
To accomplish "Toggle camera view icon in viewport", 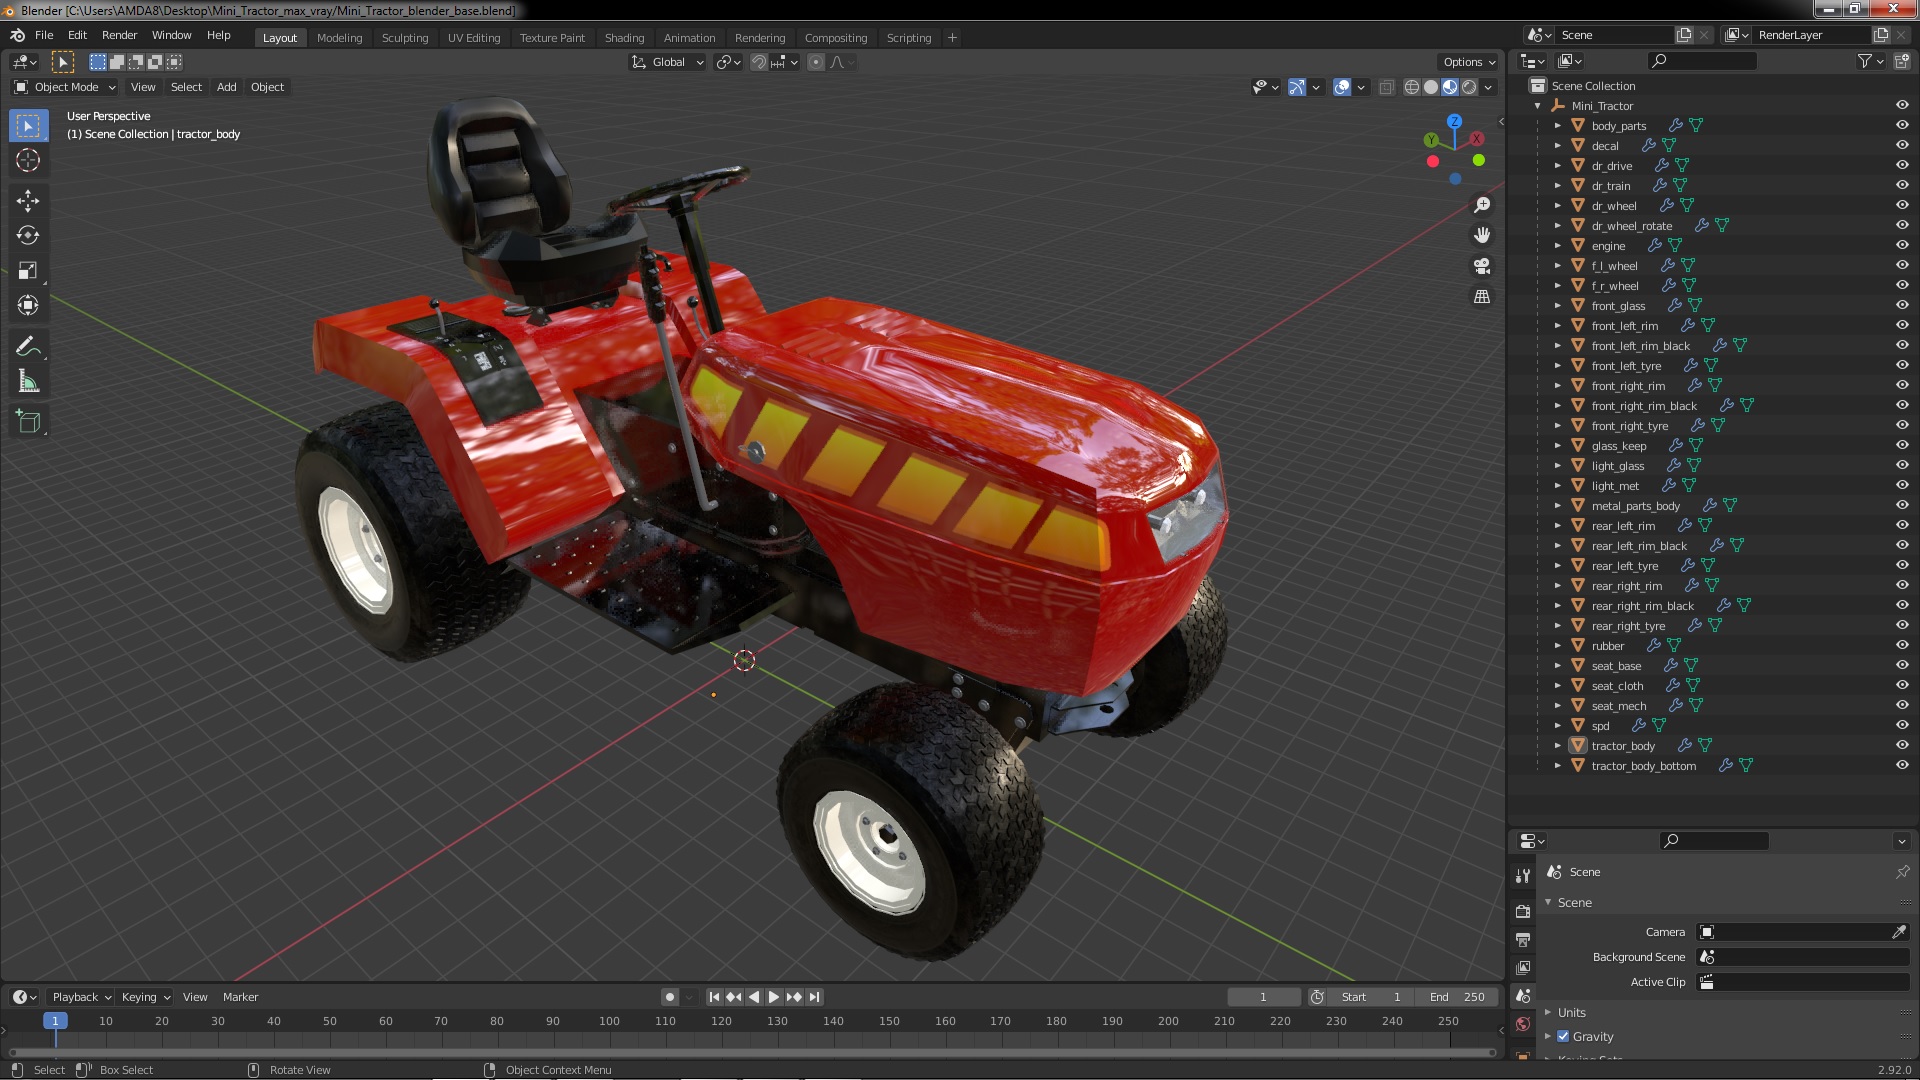I will (1482, 266).
